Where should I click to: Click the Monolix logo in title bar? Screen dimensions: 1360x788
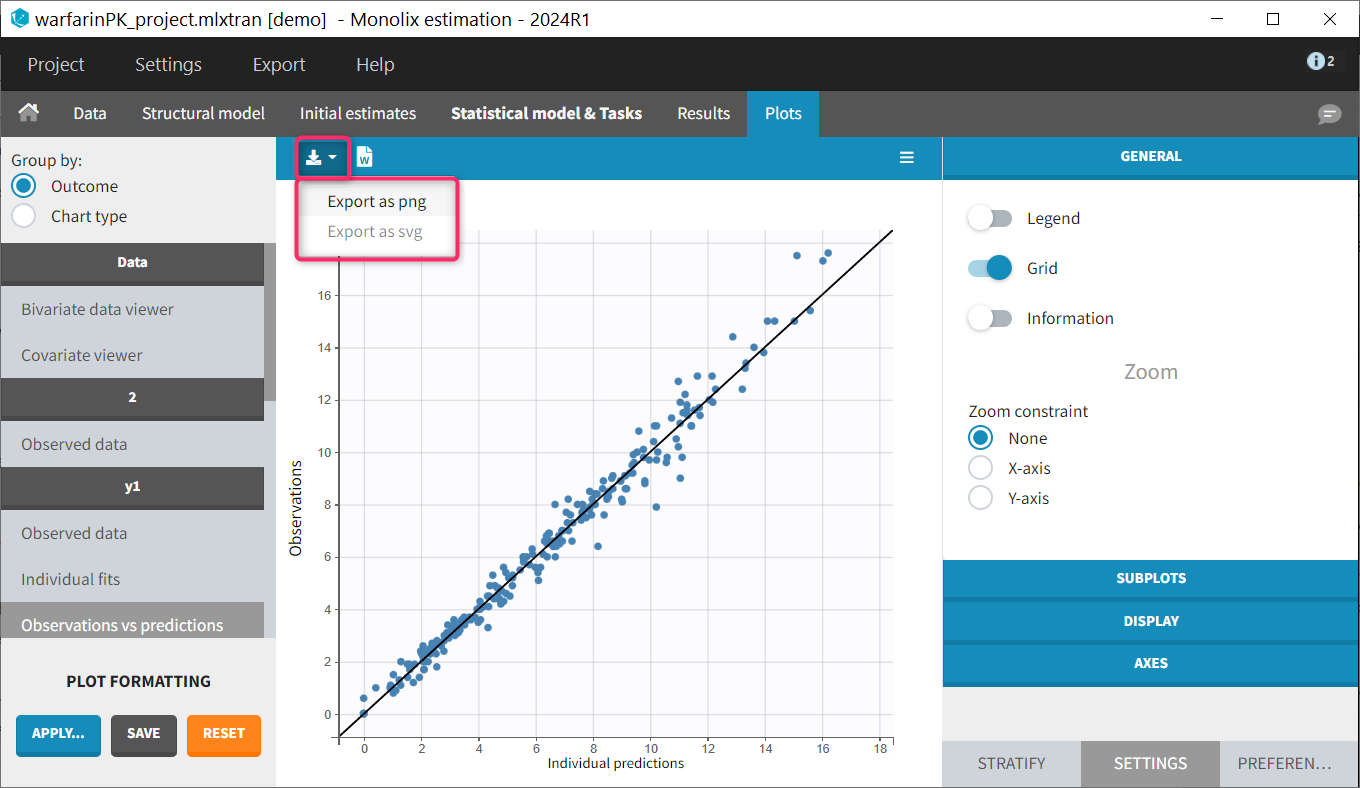click(x=19, y=19)
